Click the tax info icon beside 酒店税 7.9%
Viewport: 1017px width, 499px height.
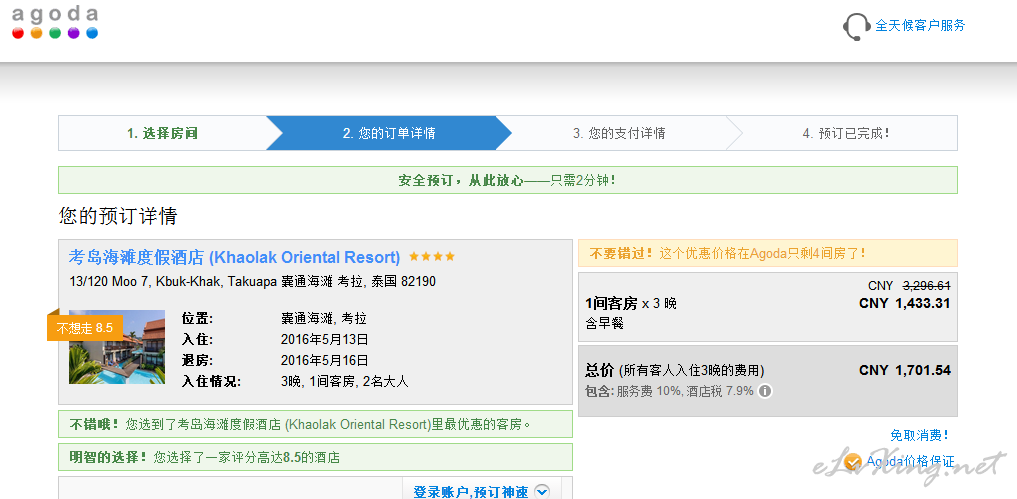click(765, 391)
